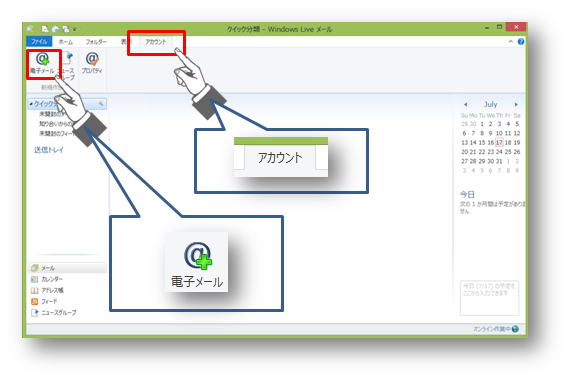
Task: Open the quick access toolbar dropdown arrow
Action: [x=75, y=29]
